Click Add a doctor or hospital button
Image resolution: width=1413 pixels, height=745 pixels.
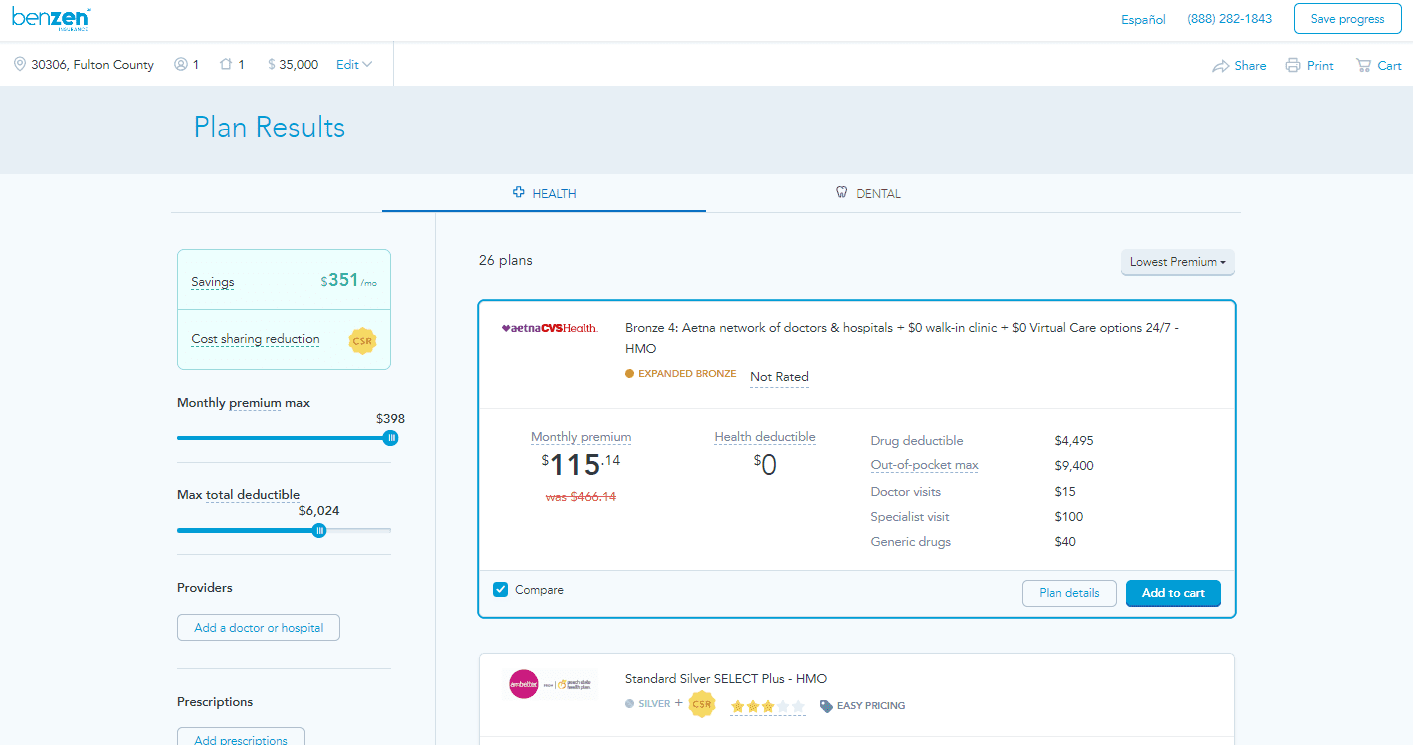259,628
